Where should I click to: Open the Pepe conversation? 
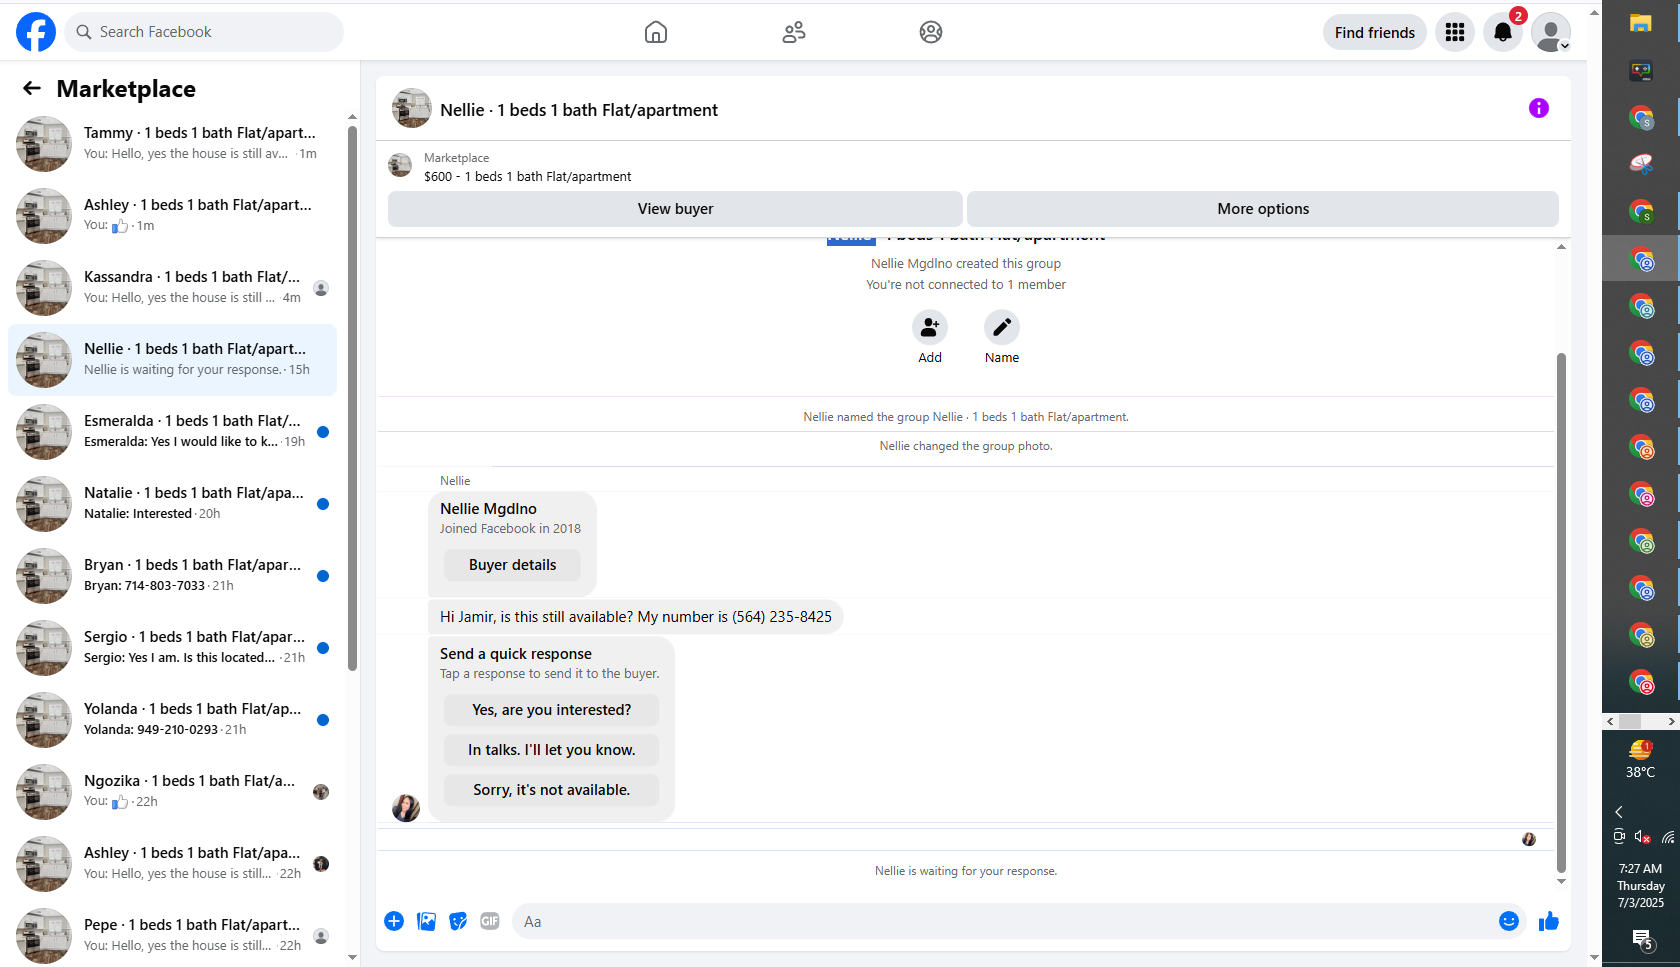point(172,936)
